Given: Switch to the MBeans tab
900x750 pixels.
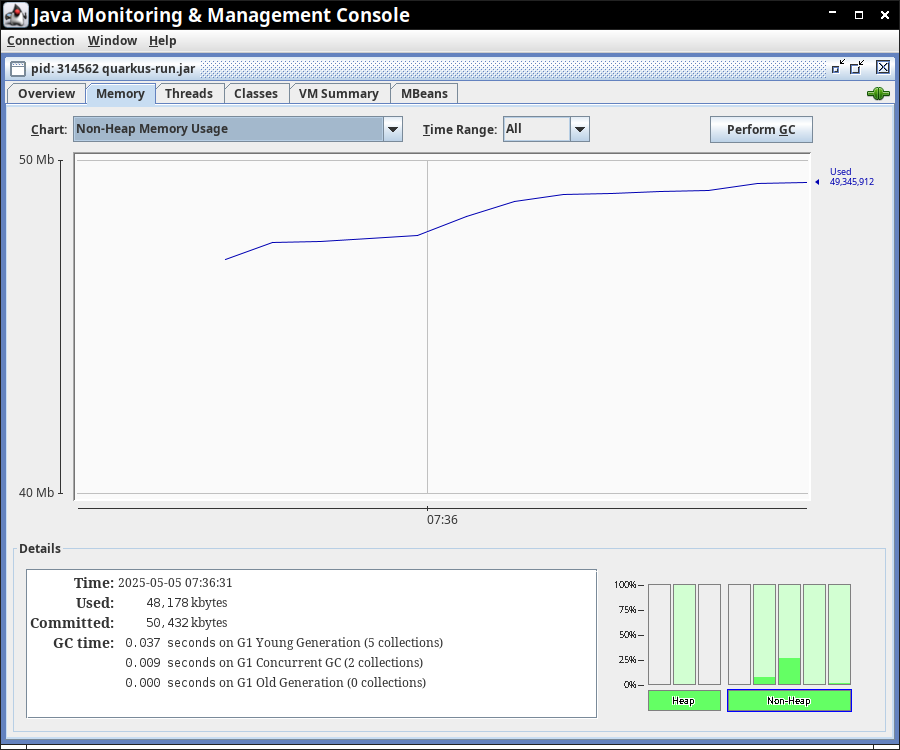Looking at the screenshot, I should (x=424, y=94).
